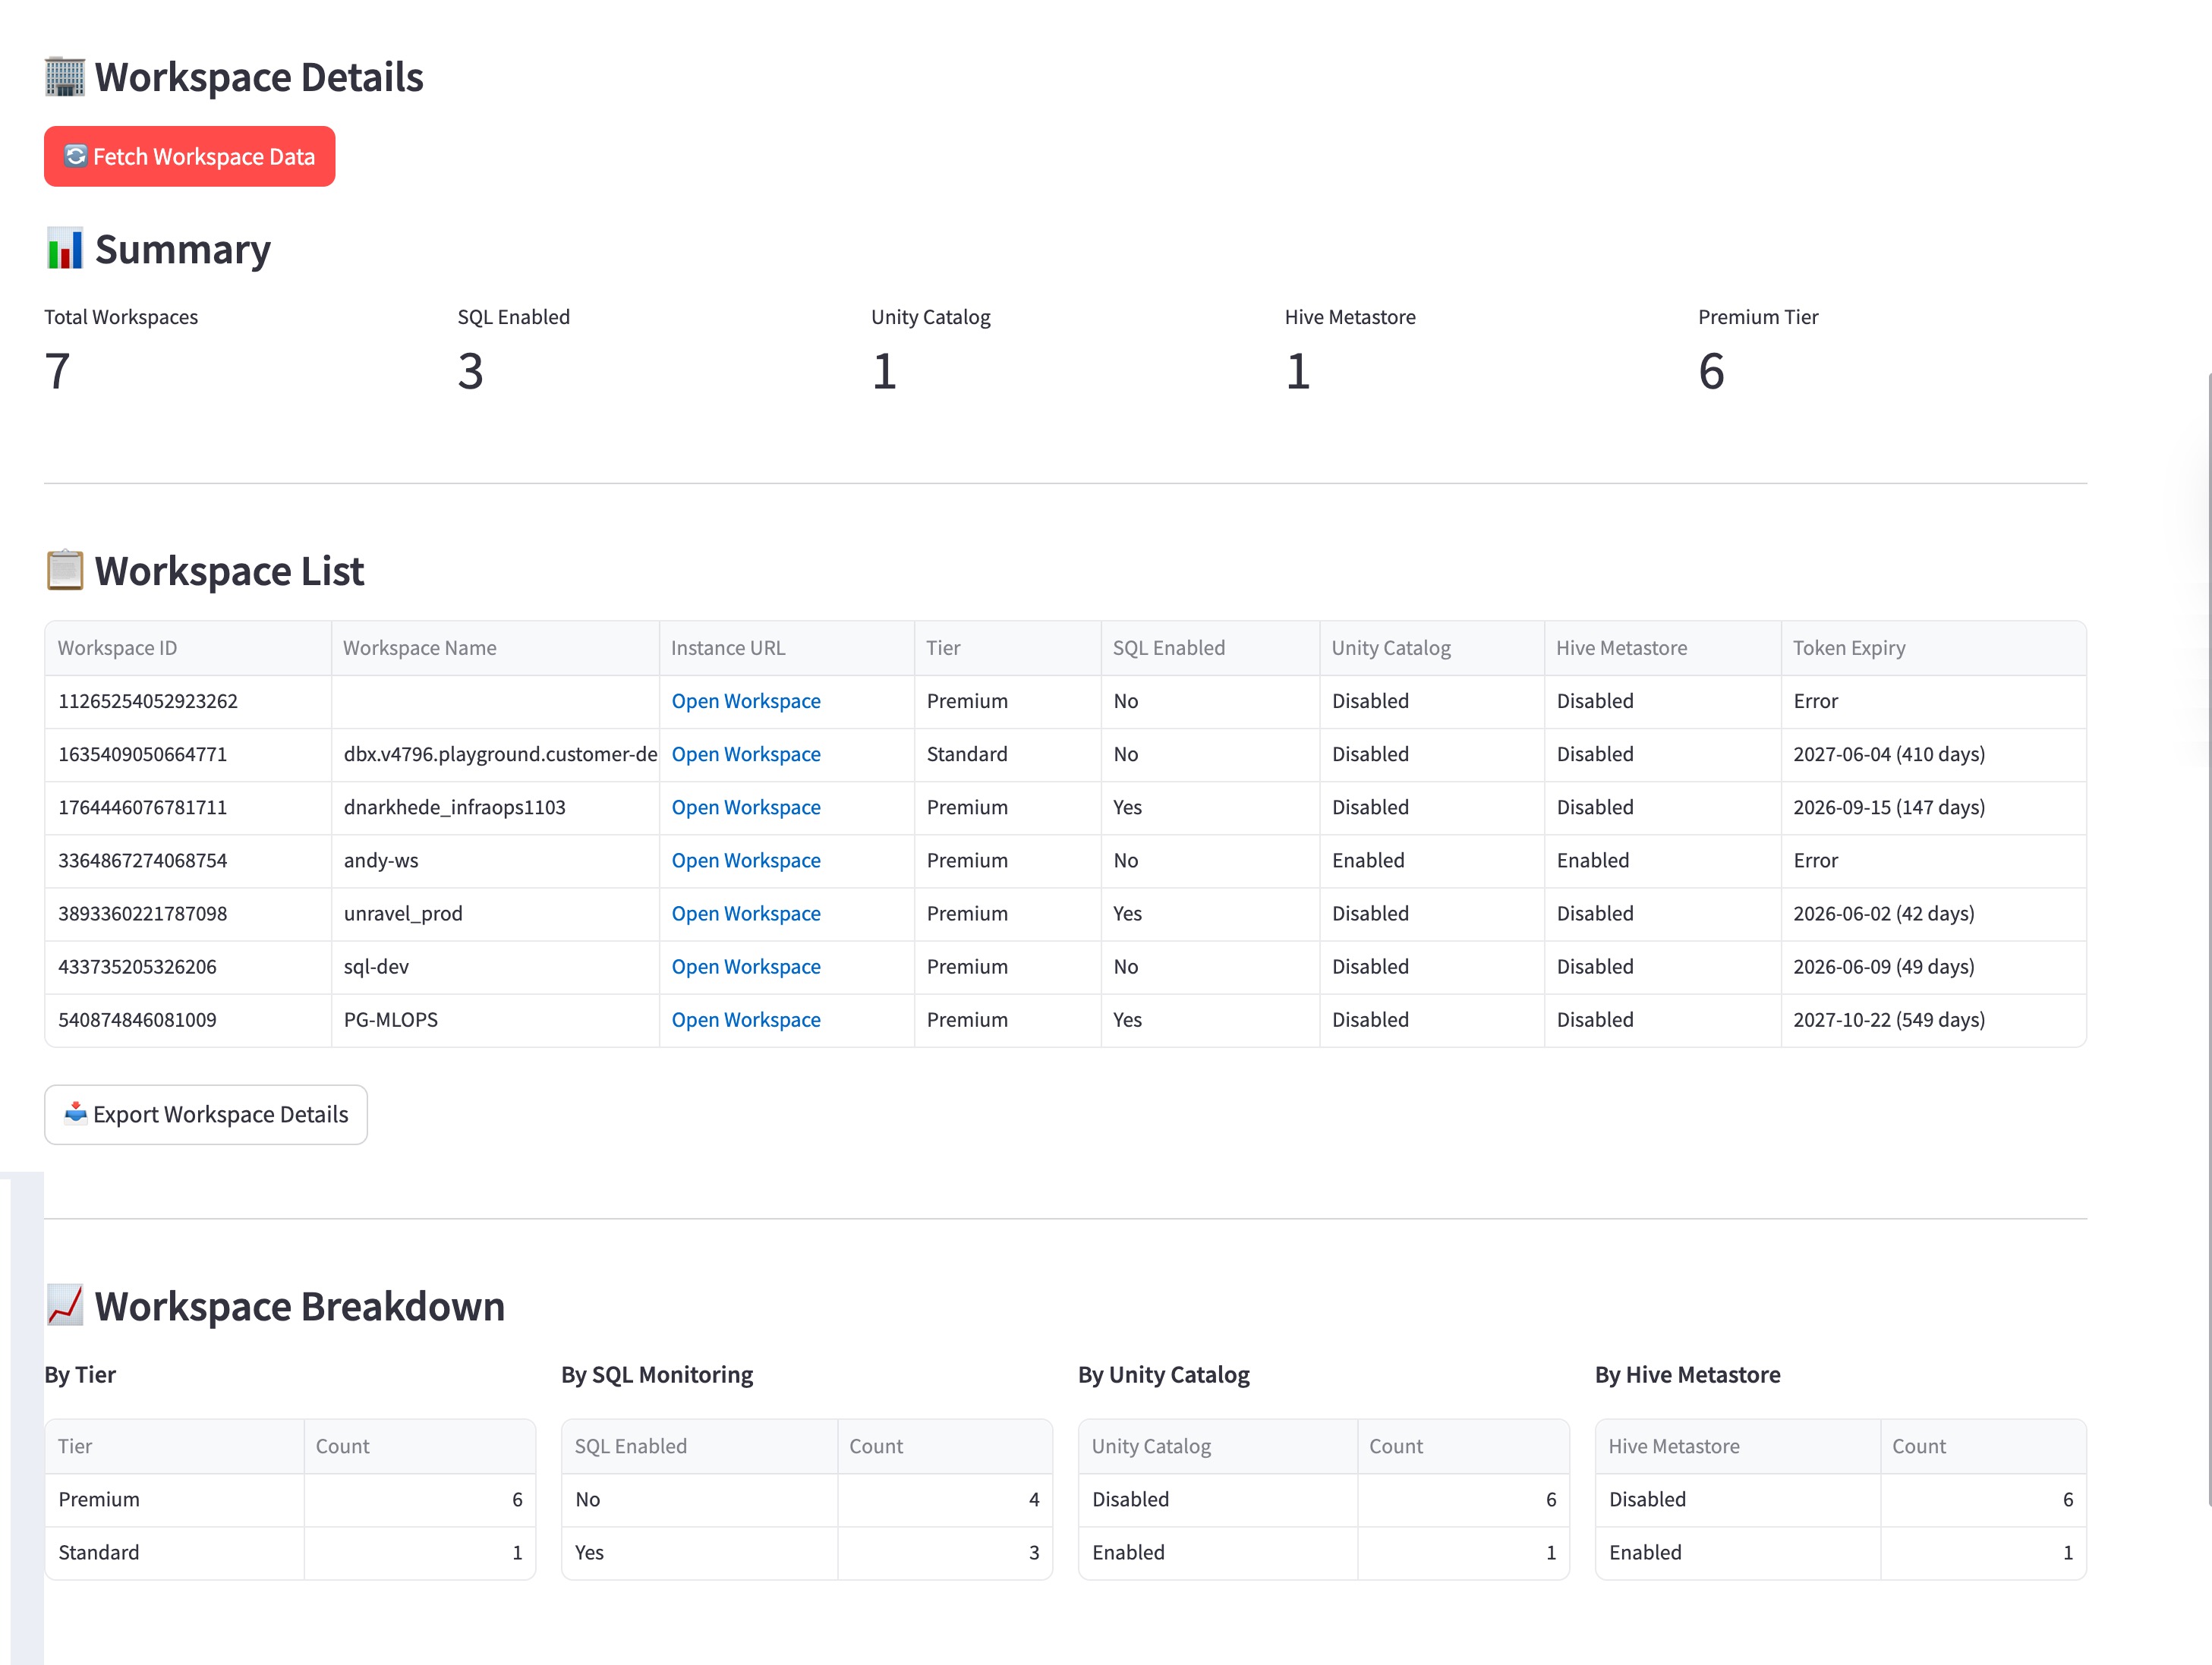Click the Export Workspace Details button
The width and height of the screenshot is (2212, 1665).
(205, 1114)
